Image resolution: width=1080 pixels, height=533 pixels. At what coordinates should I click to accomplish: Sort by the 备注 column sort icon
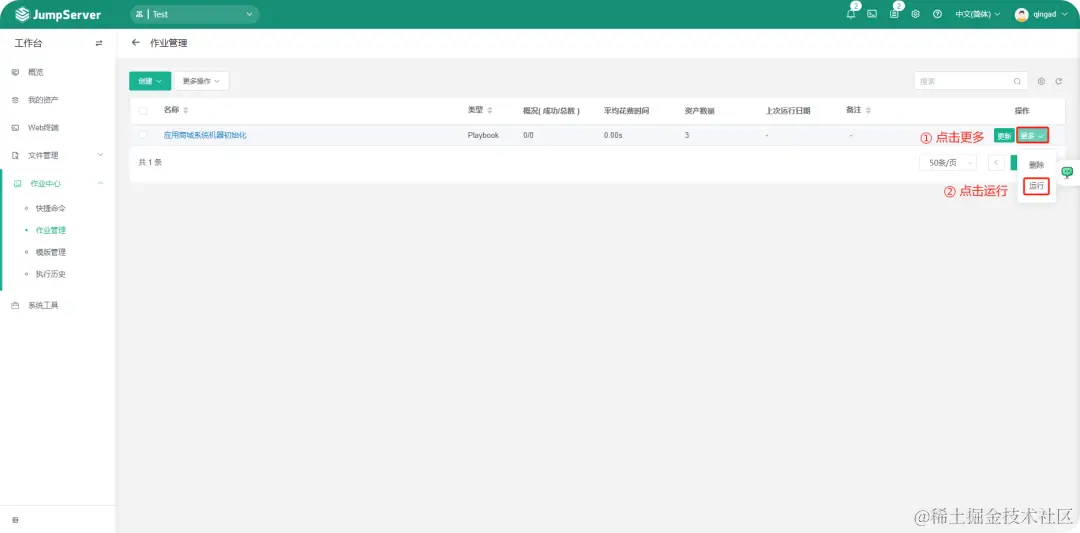pos(868,110)
